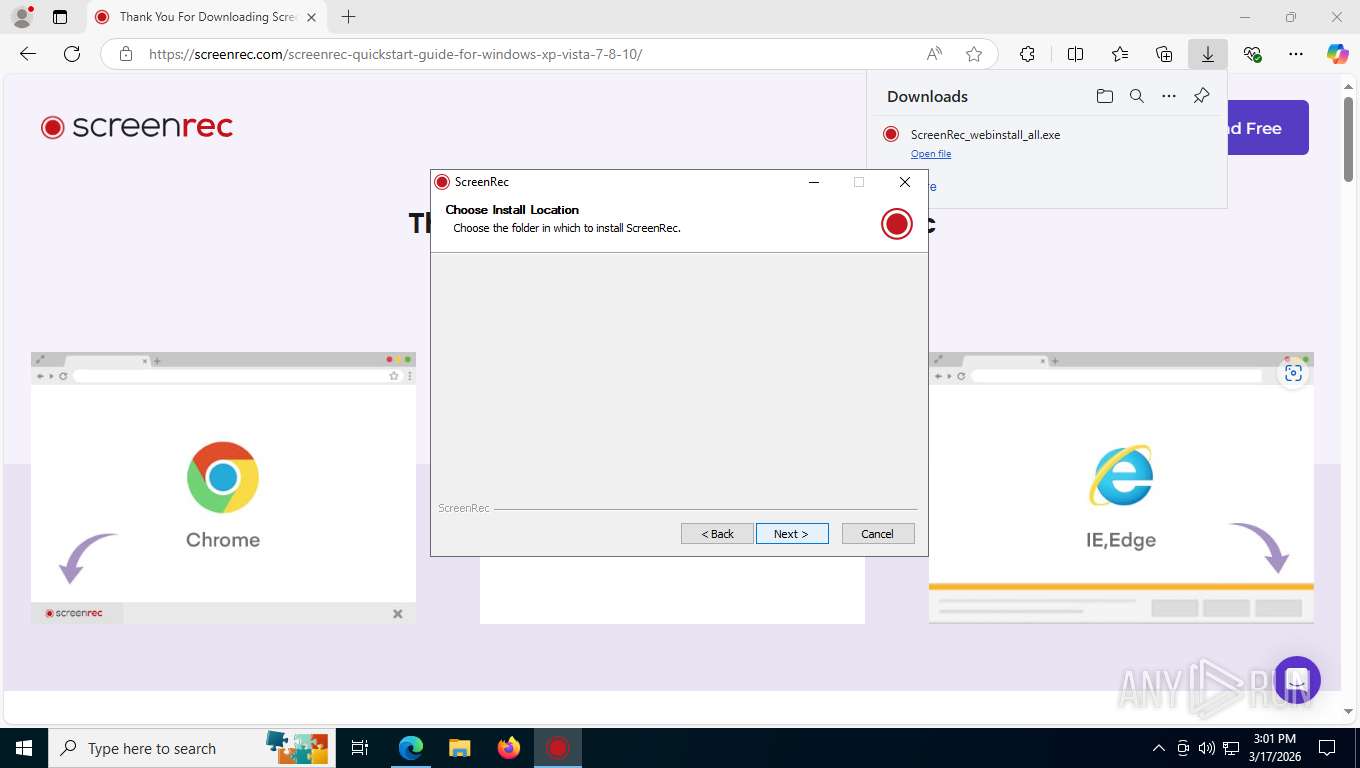Open Browser essentials icon
The image size is (1360, 768).
(1252, 54)
